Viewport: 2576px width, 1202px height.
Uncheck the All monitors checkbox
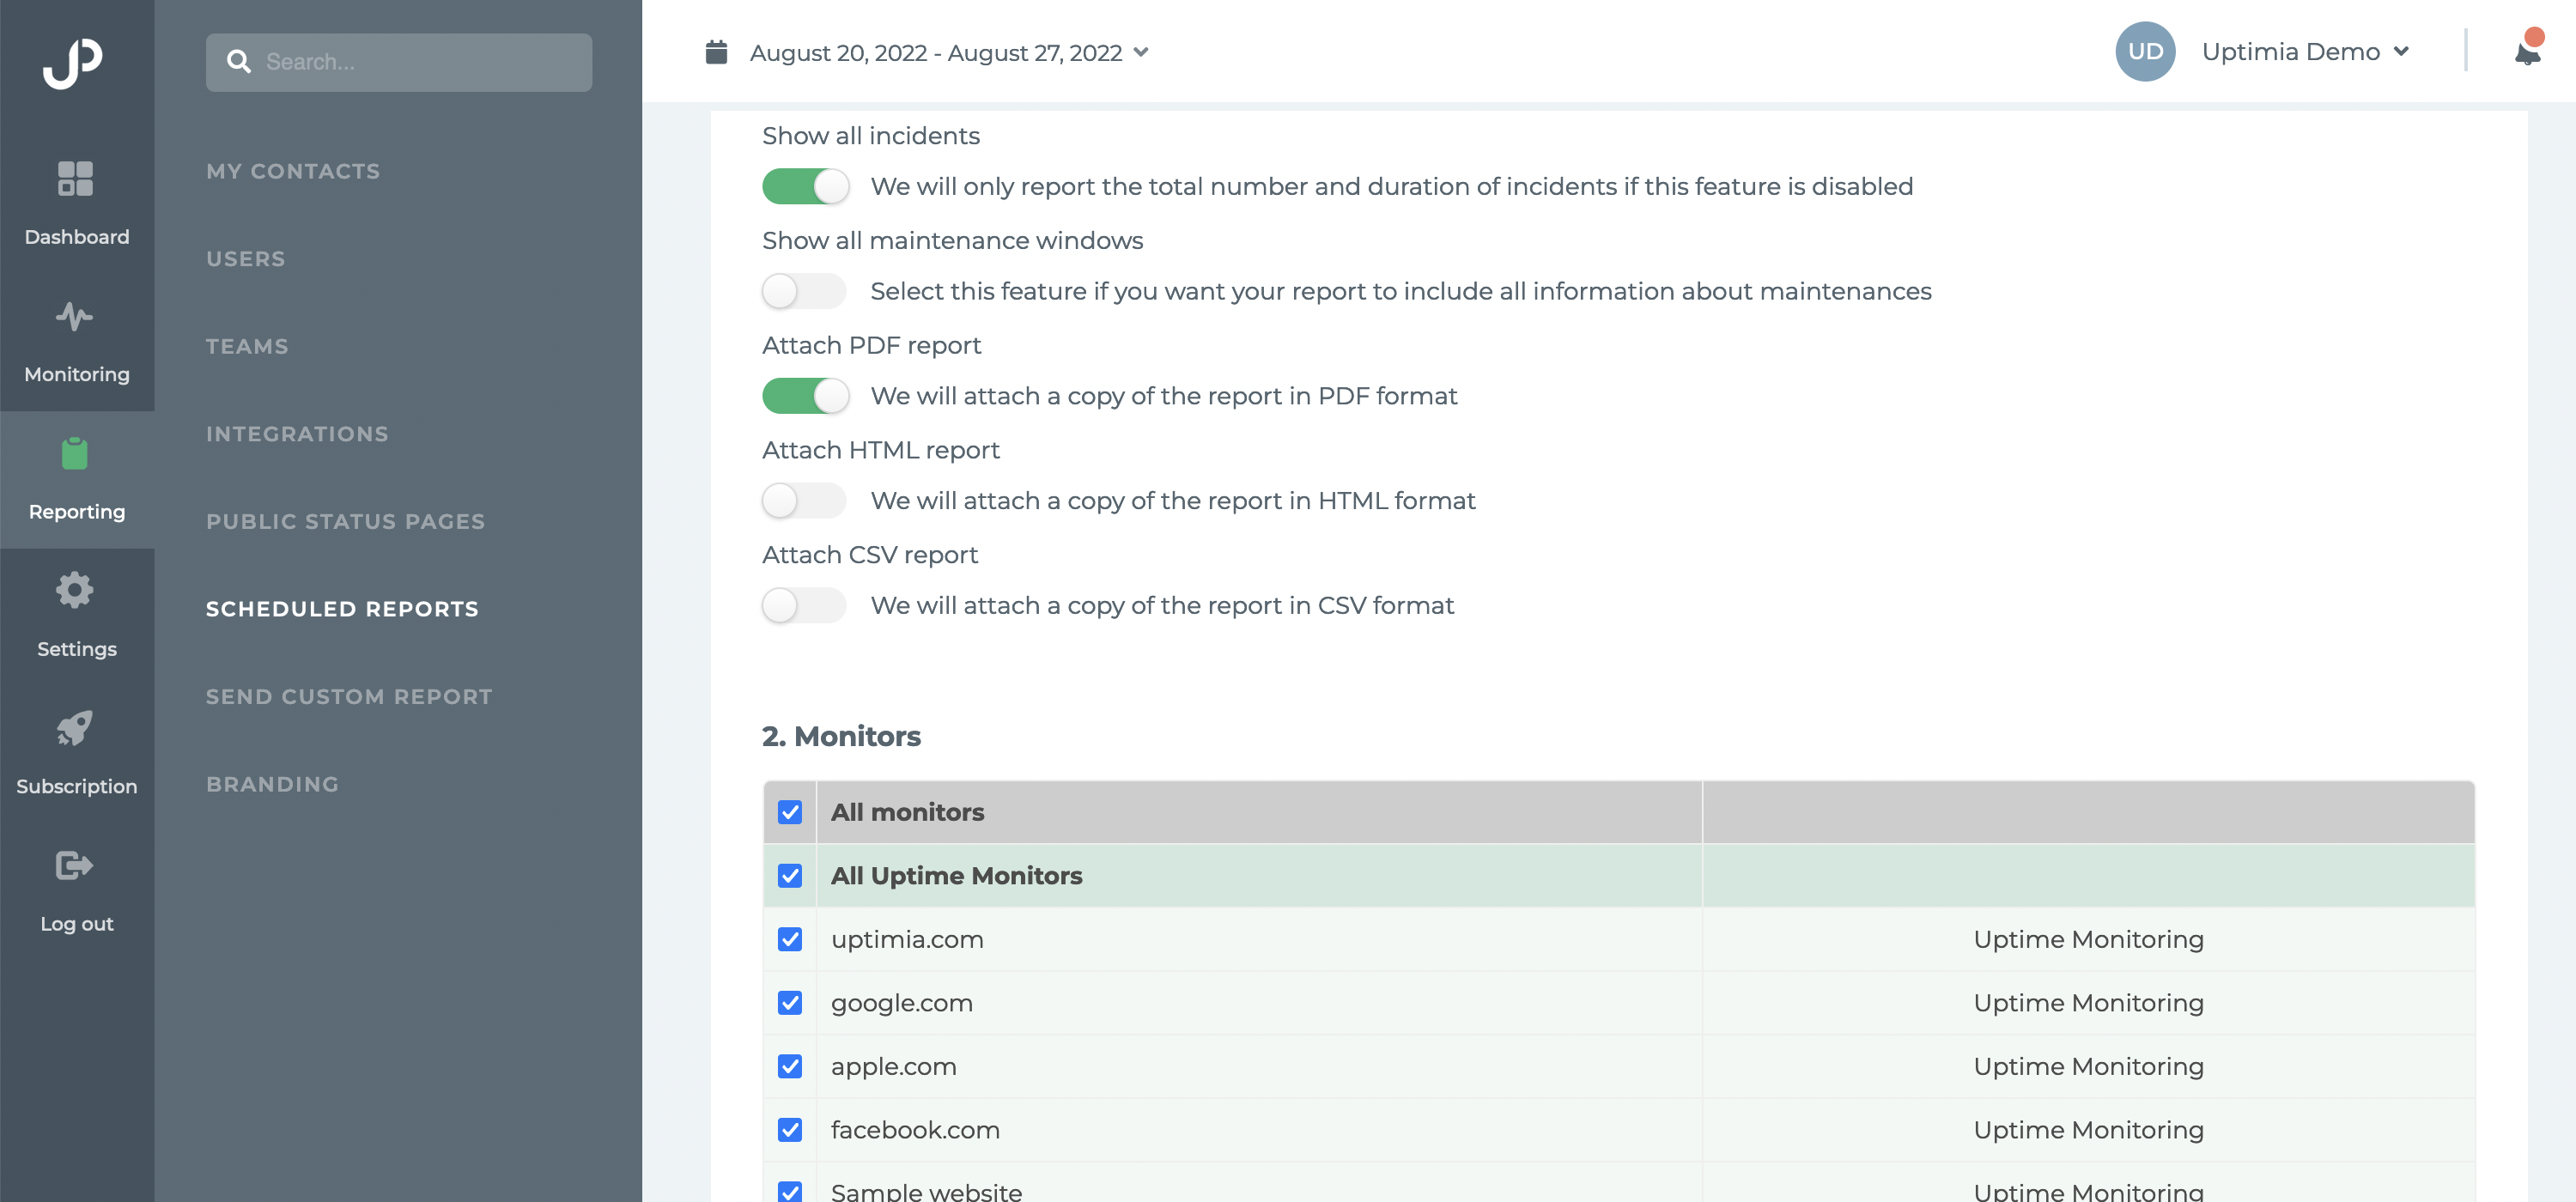click(x=790, y=812)
